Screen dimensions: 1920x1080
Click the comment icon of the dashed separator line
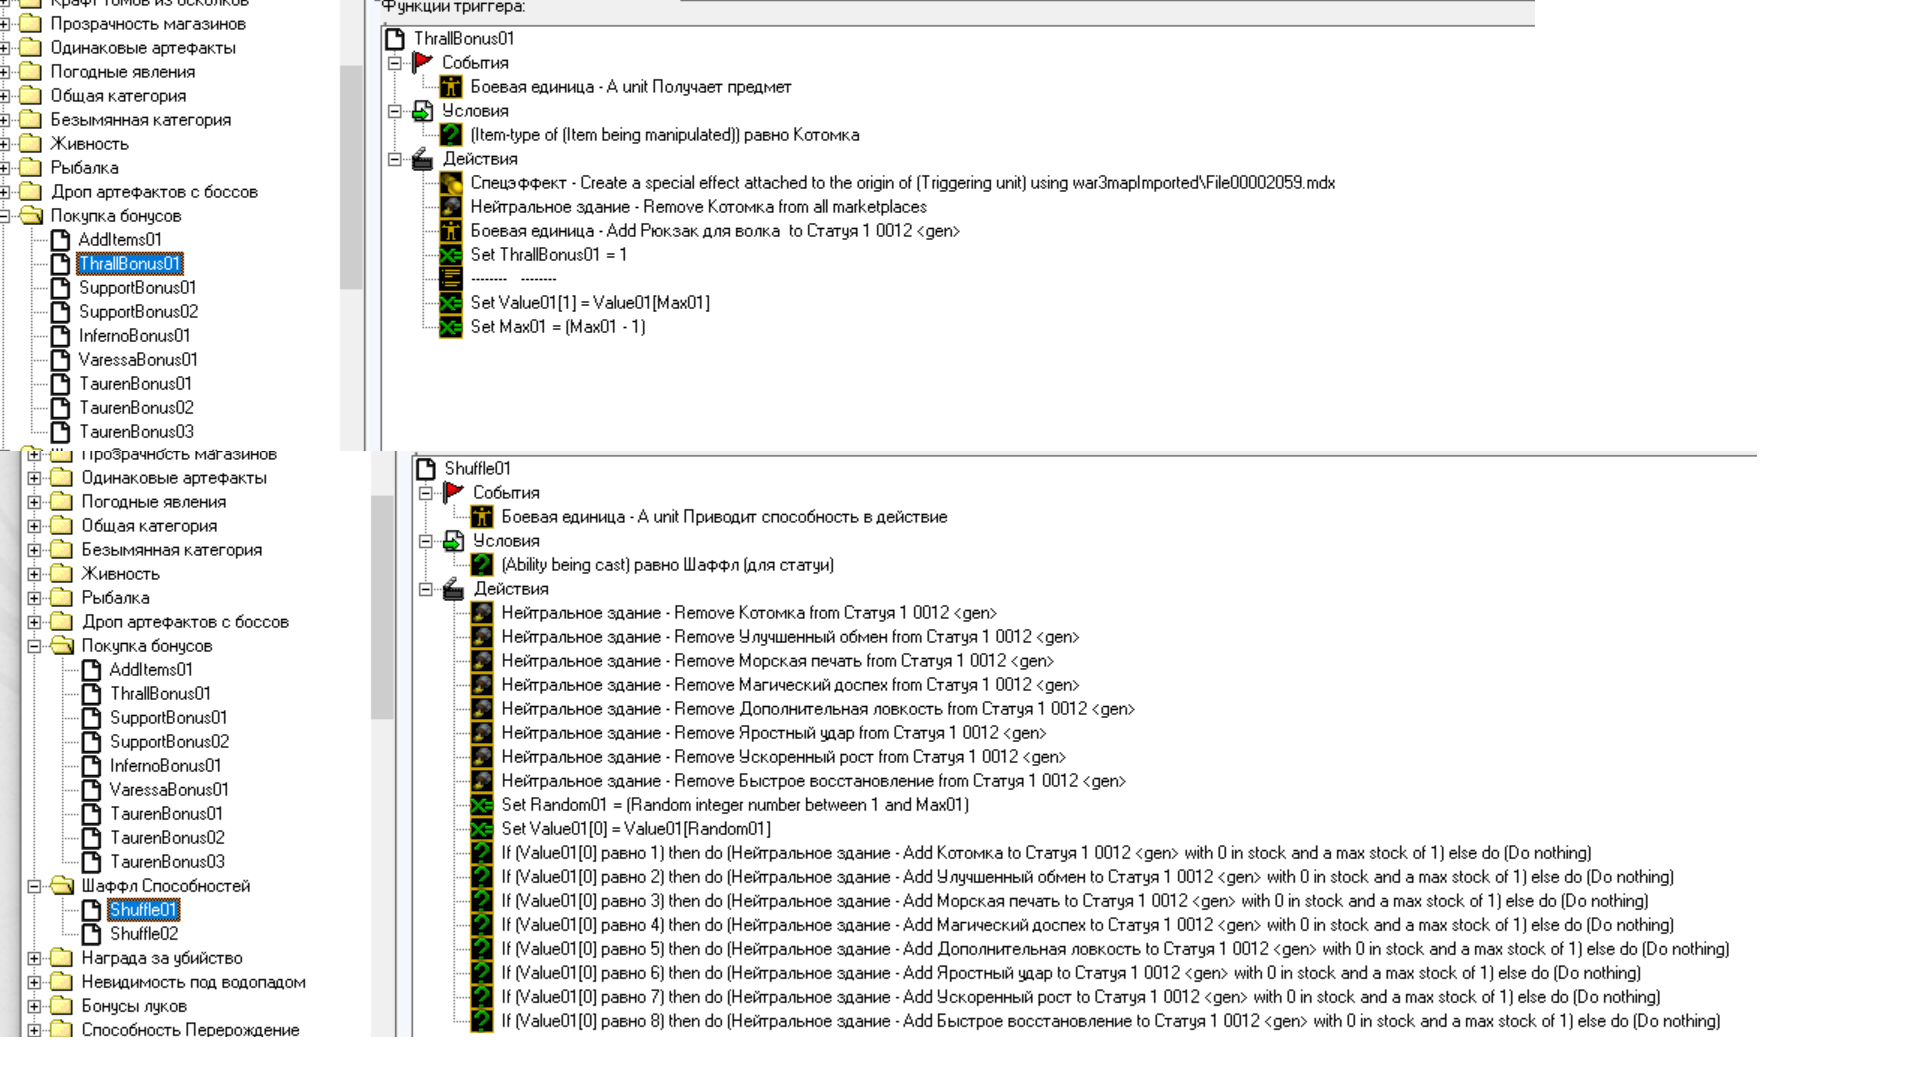click(451, 279)
